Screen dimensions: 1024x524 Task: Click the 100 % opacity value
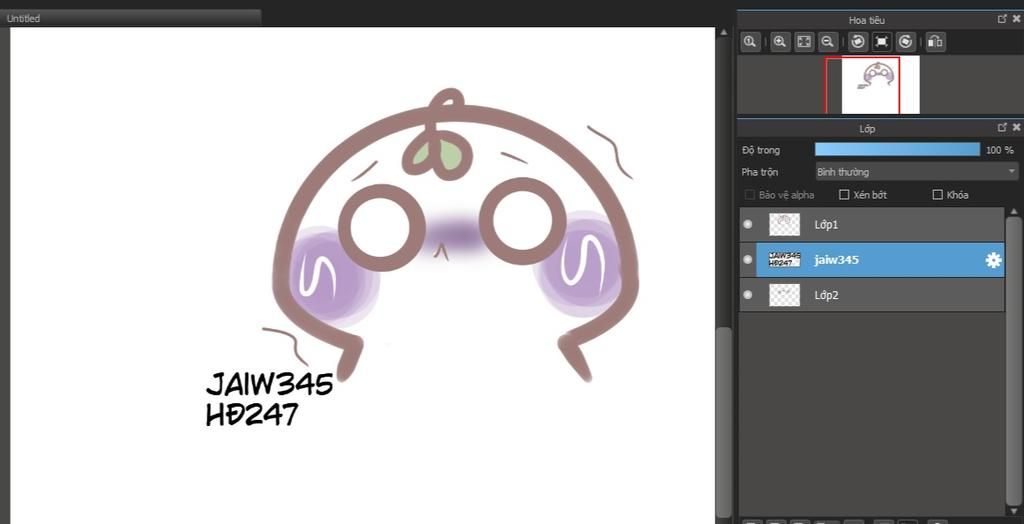point(999,150)
